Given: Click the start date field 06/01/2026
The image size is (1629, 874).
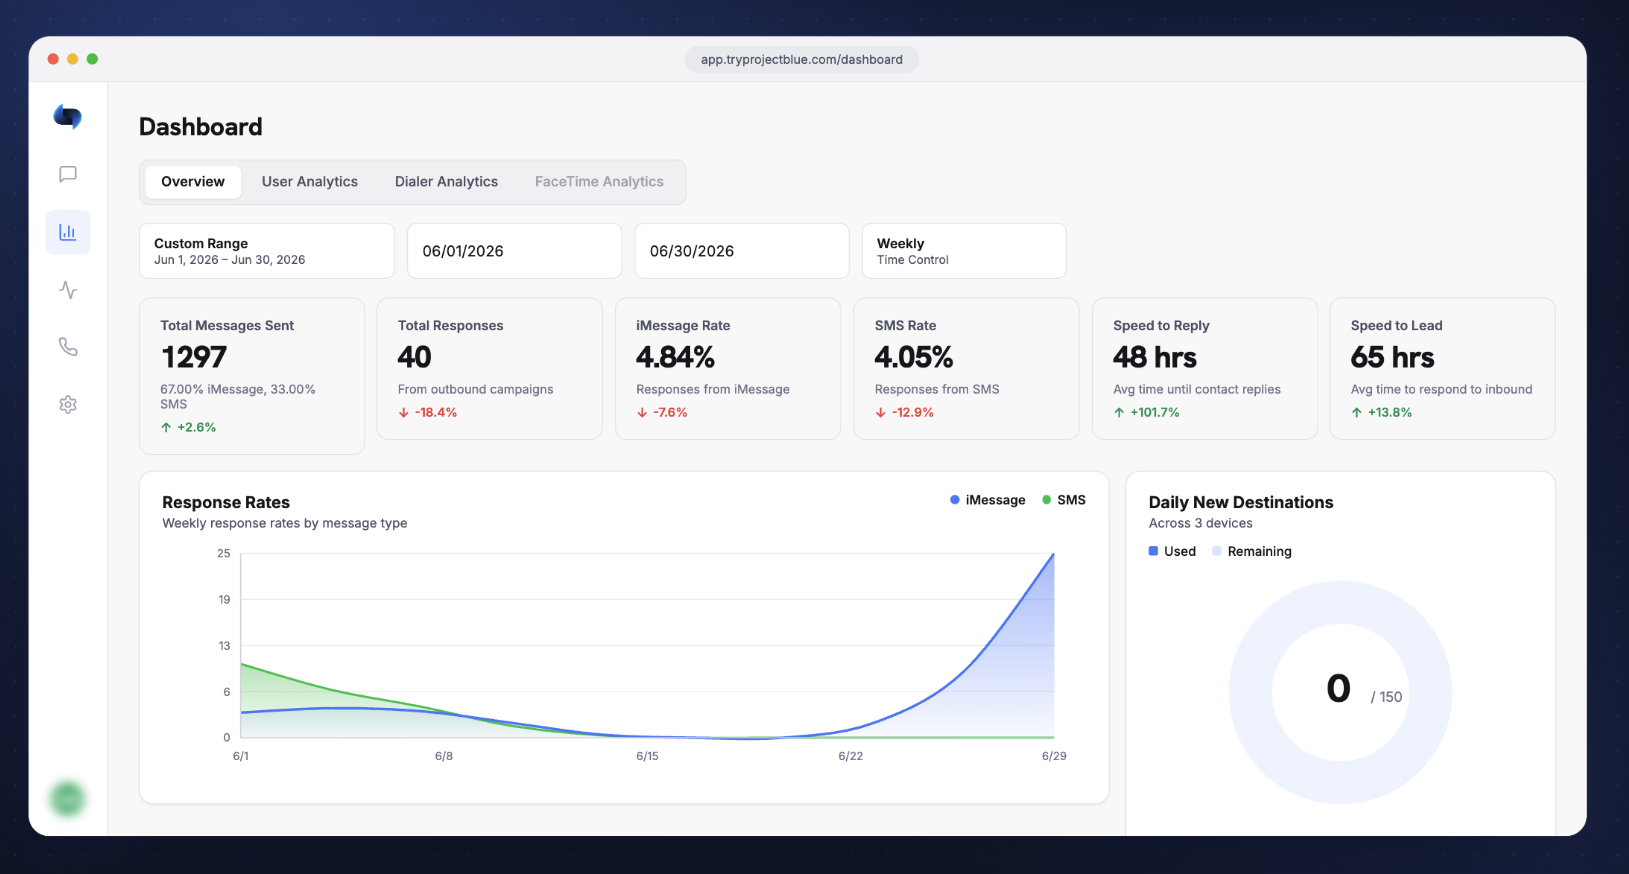Looking at the screenshot, I should click(x=515, y=251).
